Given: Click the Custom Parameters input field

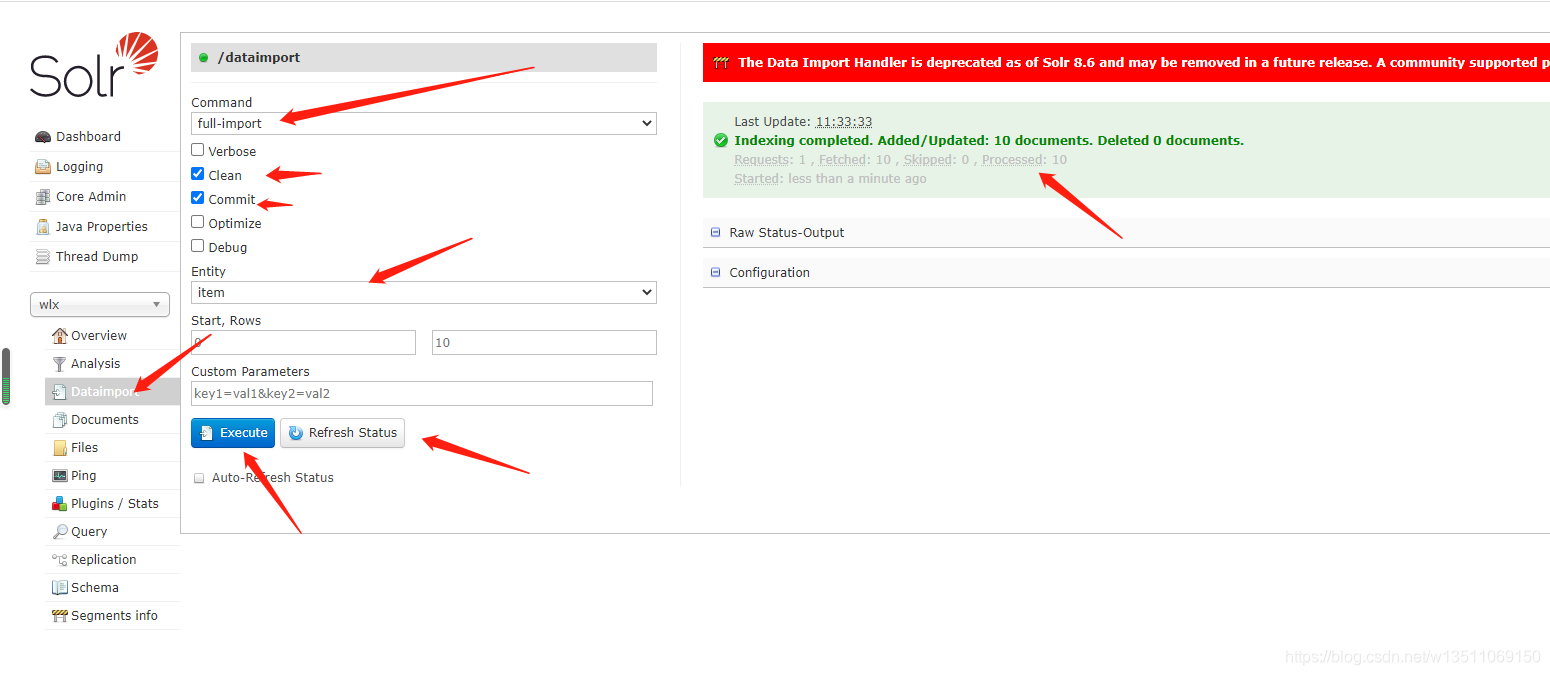Looking at the screenshot, I should tap(421, 393).
